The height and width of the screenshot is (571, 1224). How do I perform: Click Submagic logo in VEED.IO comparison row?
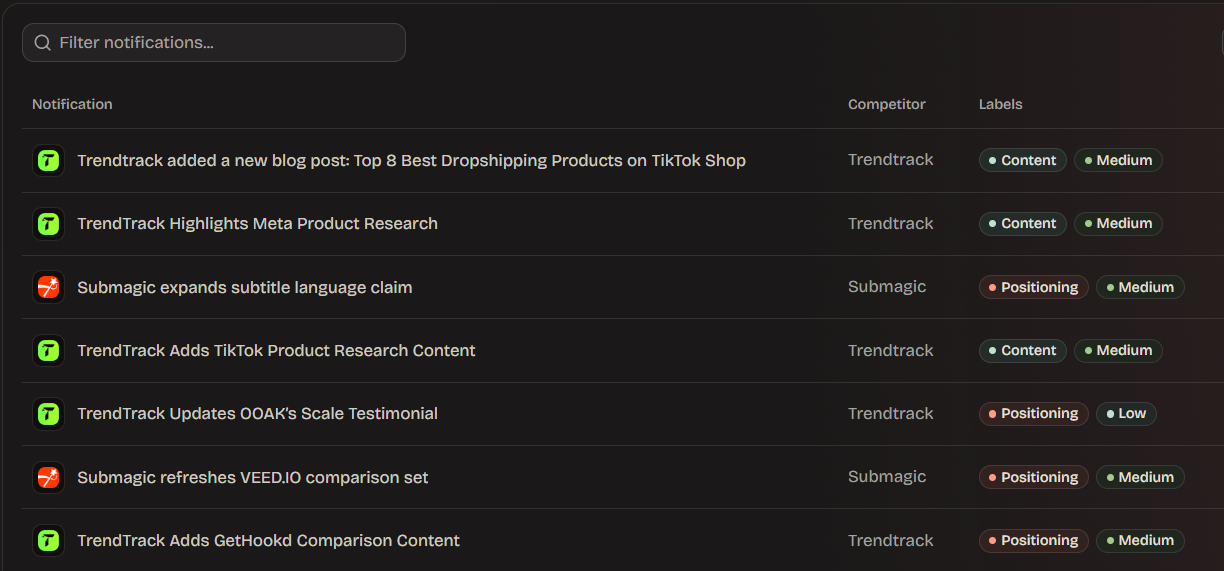(x=48, y=477)
